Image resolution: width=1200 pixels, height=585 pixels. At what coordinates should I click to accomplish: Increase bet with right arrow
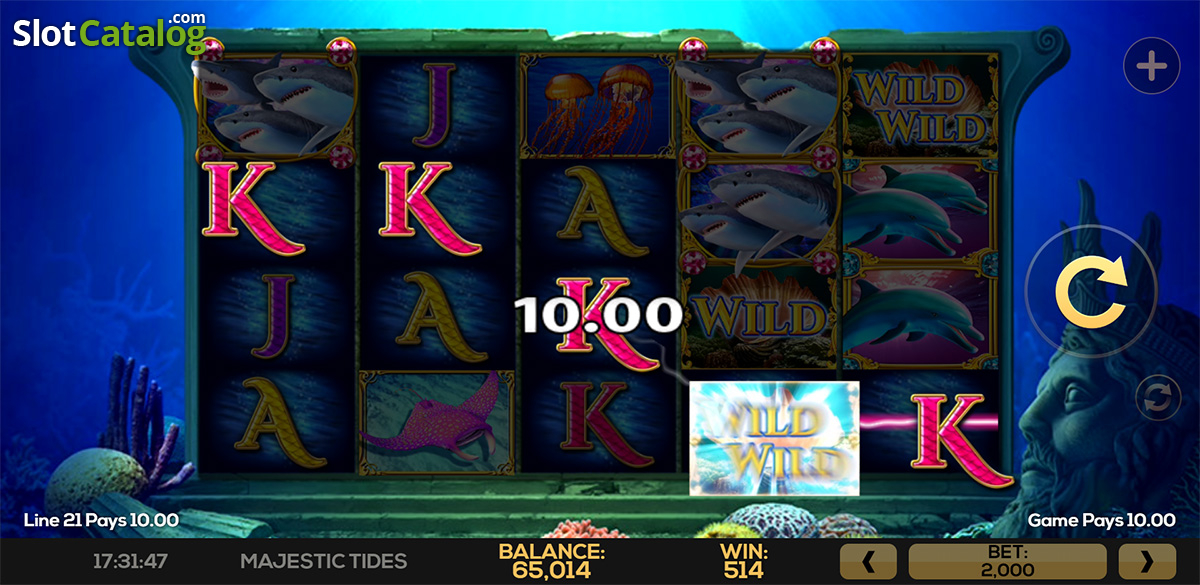(1147, 562)
